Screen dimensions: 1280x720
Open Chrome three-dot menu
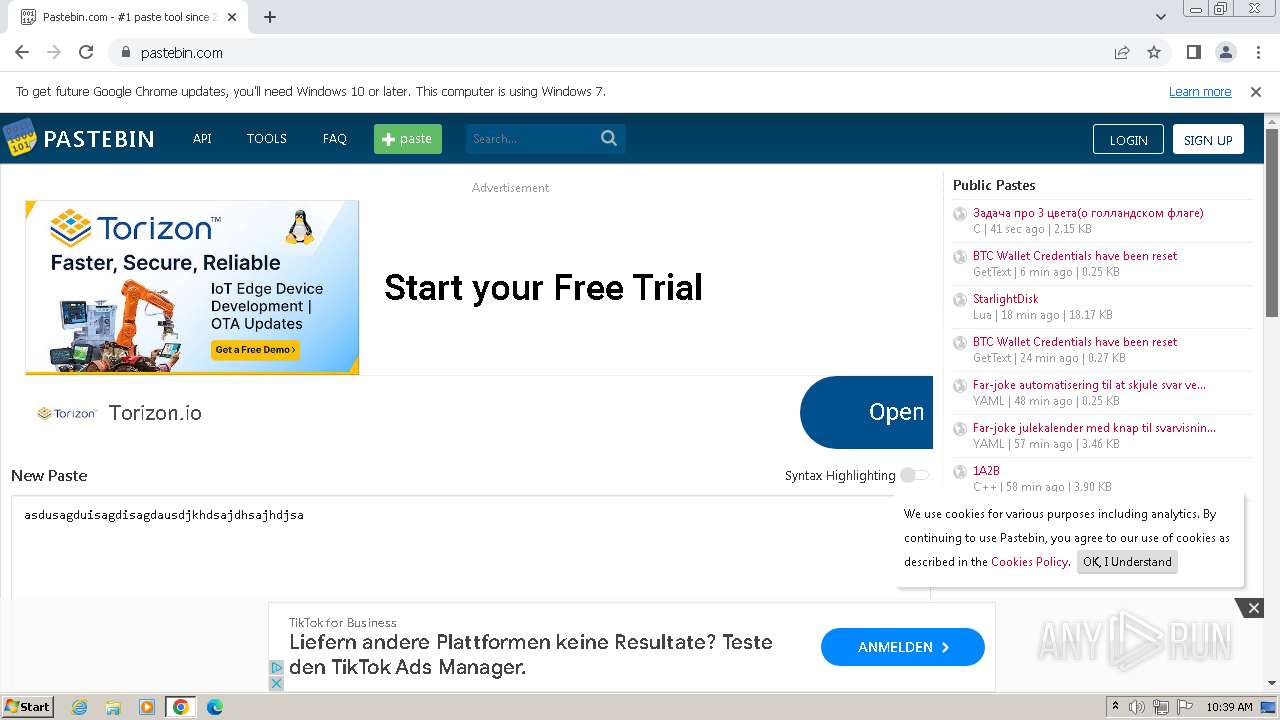(1257, 52)
